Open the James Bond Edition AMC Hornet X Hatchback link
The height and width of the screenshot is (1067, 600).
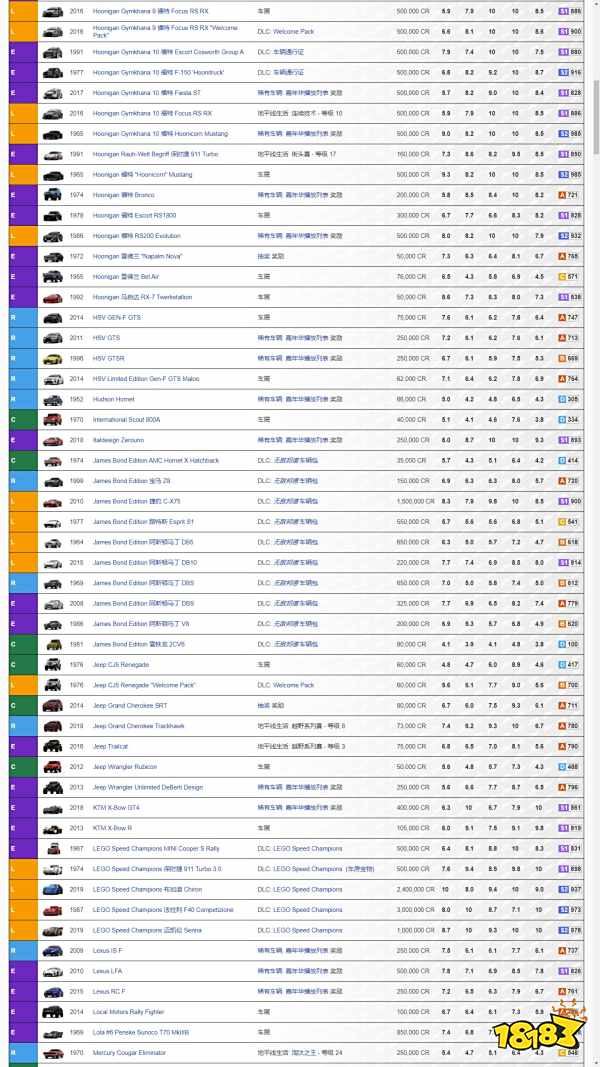[x=156, y=461]
